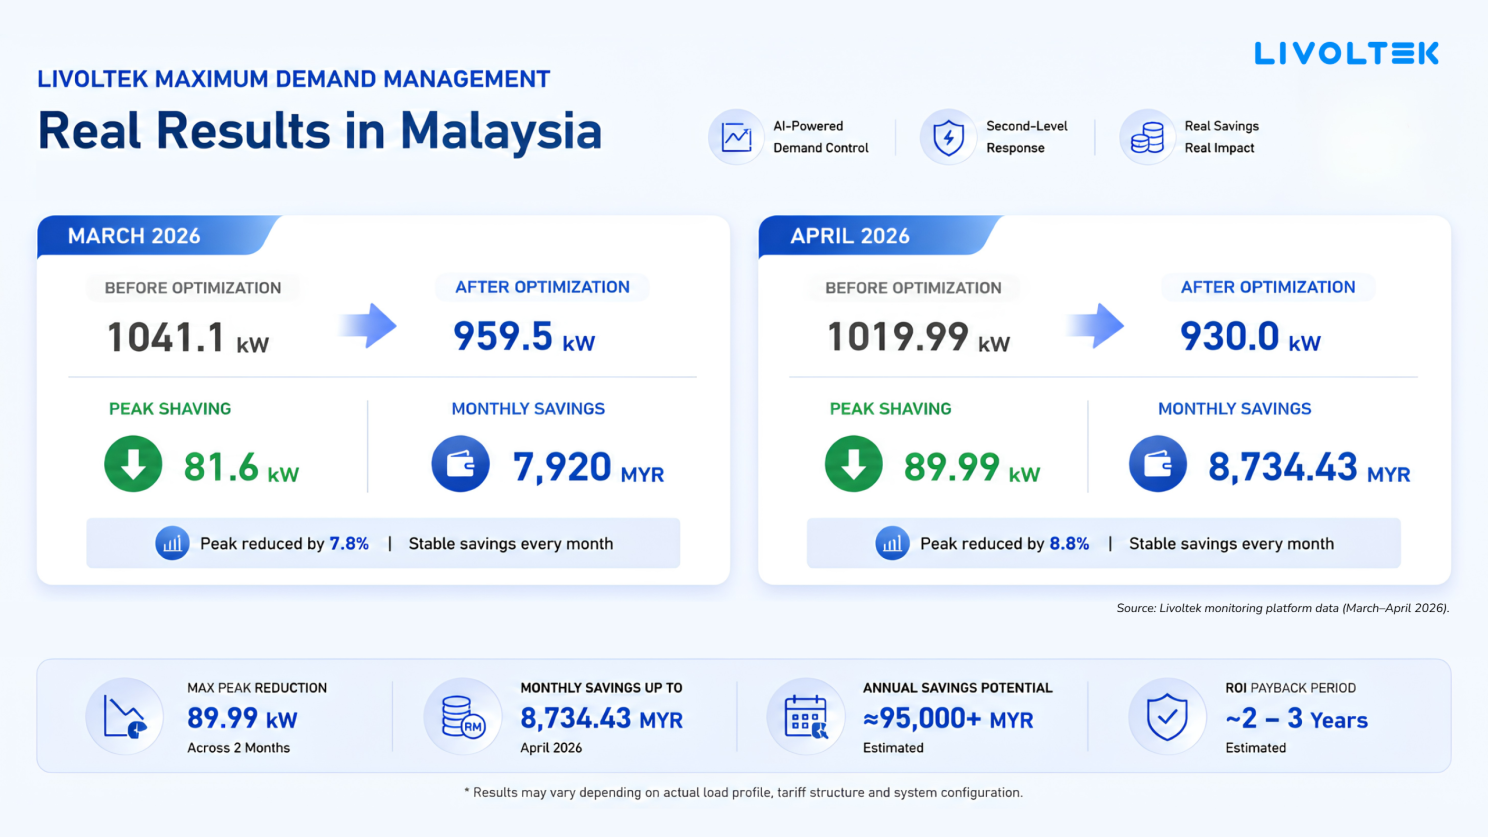Click the bar chart icon next to 7.8%
The width and height of the screenshot is (1488, 837).
172,543
